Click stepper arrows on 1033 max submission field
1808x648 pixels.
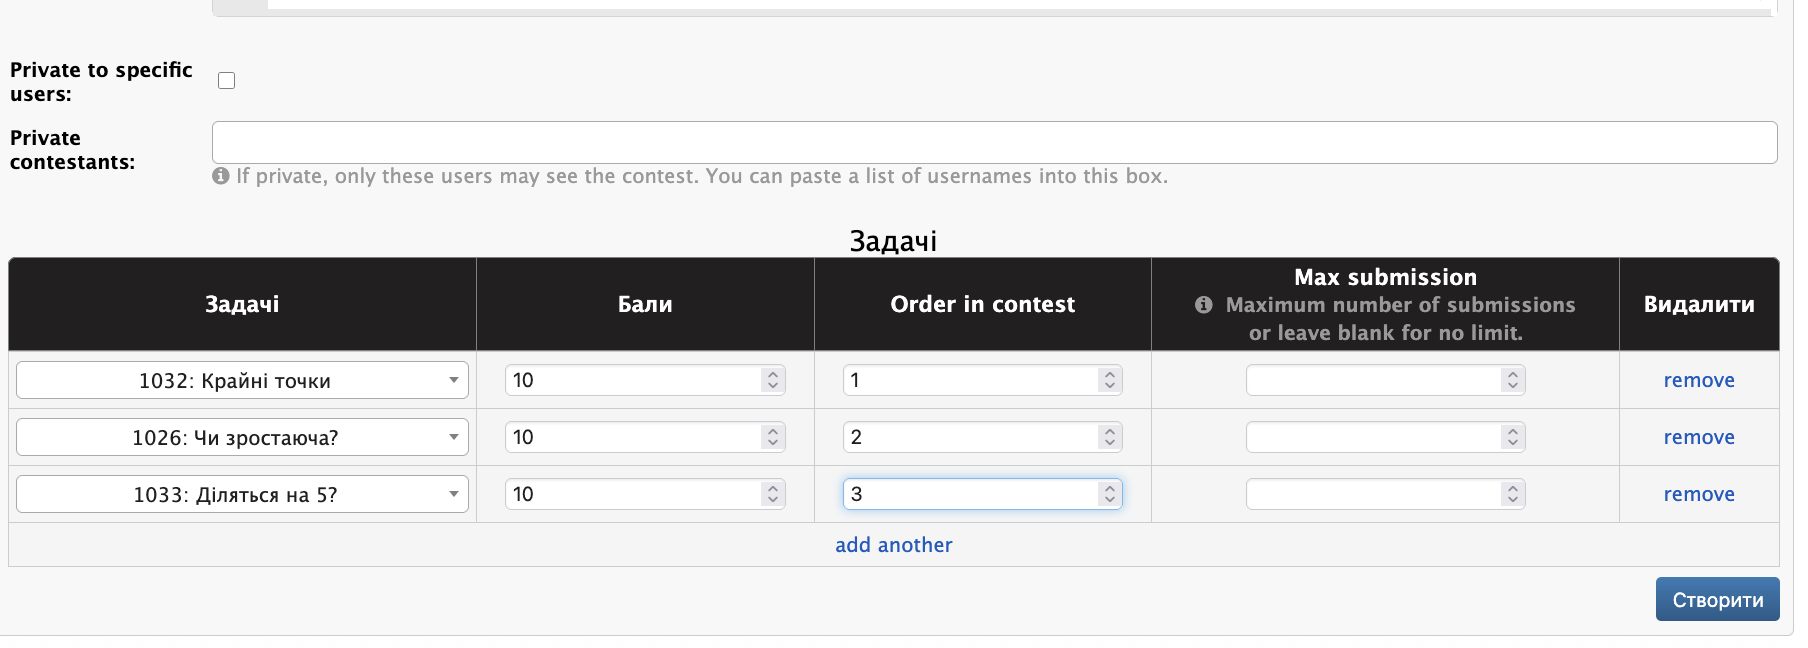tap(1512, 494)
